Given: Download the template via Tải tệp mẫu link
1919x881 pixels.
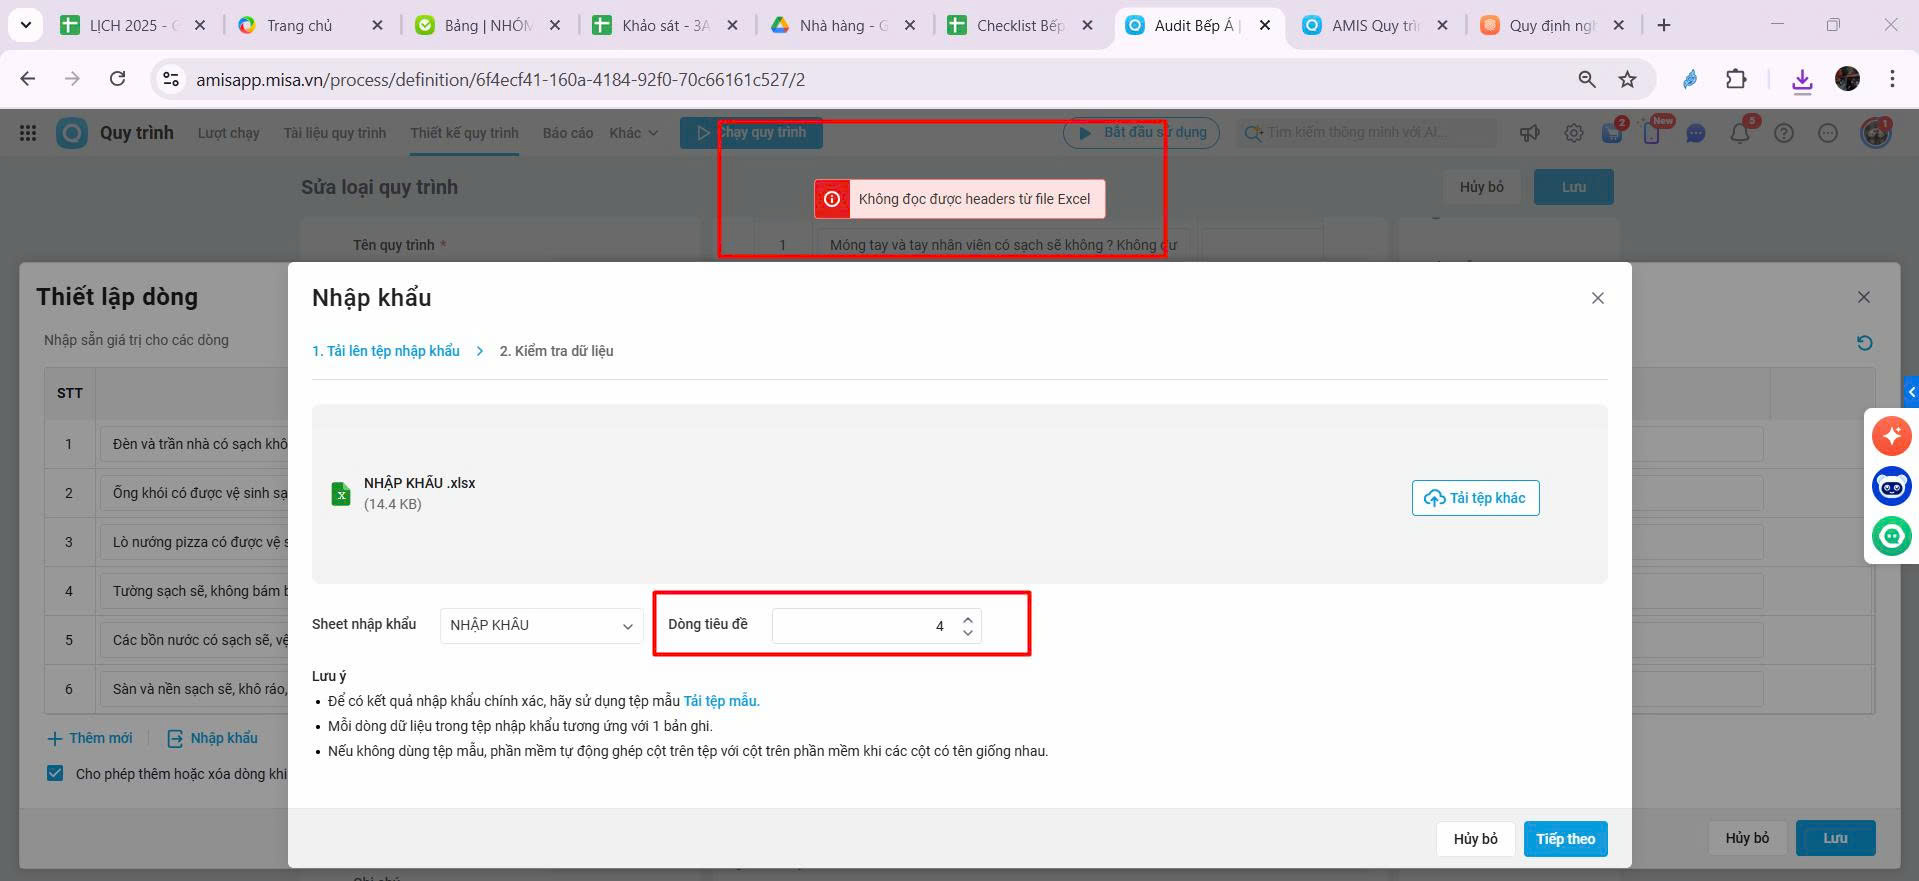Looking at the screenshot, I should (722, 701).
